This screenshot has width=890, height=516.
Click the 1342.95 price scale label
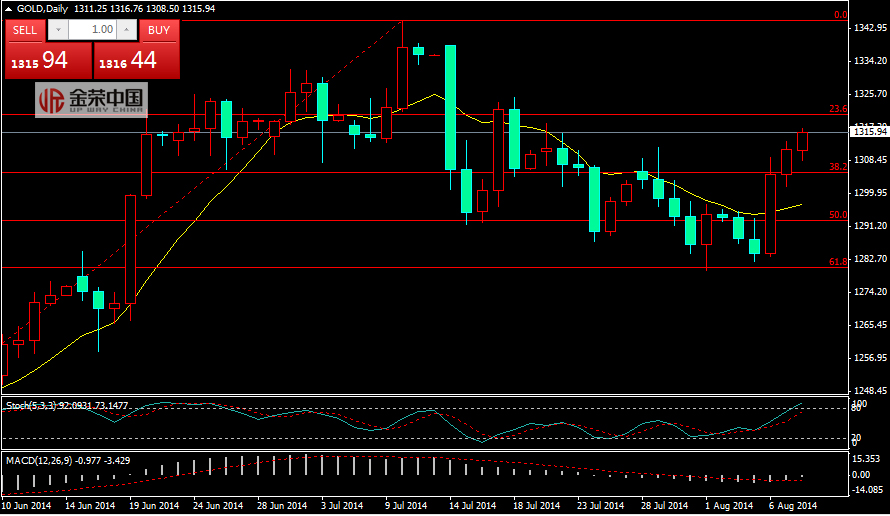(x=868, y=28)
